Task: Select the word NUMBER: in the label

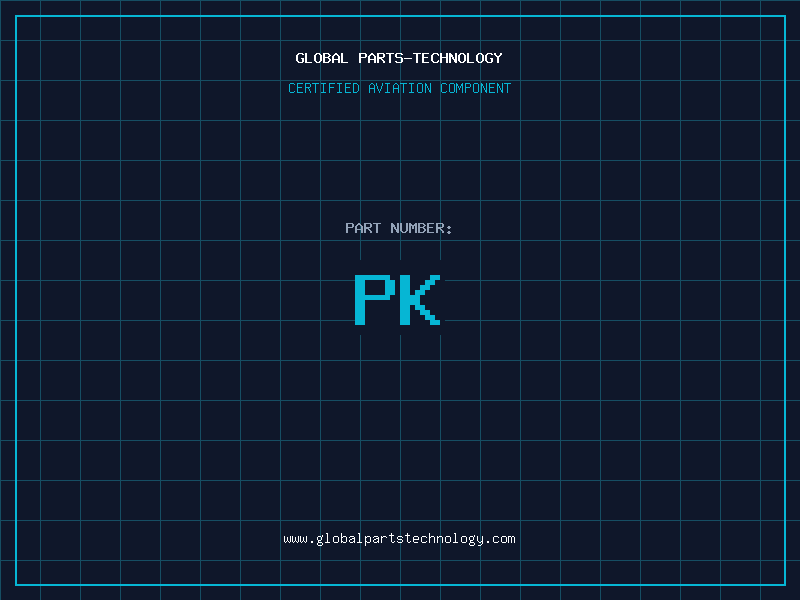Action: [421, 228]
